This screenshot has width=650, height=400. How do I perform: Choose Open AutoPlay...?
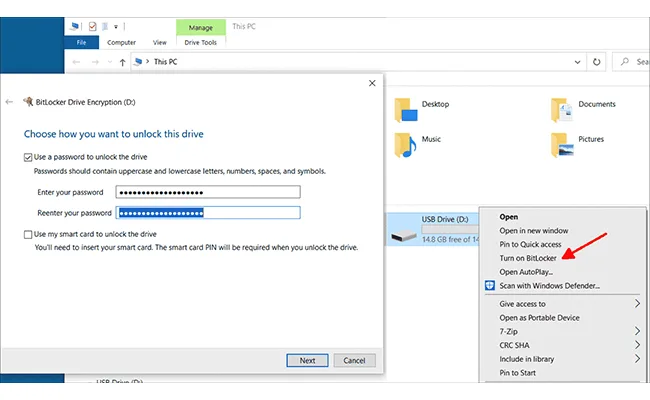pos(526,272)
